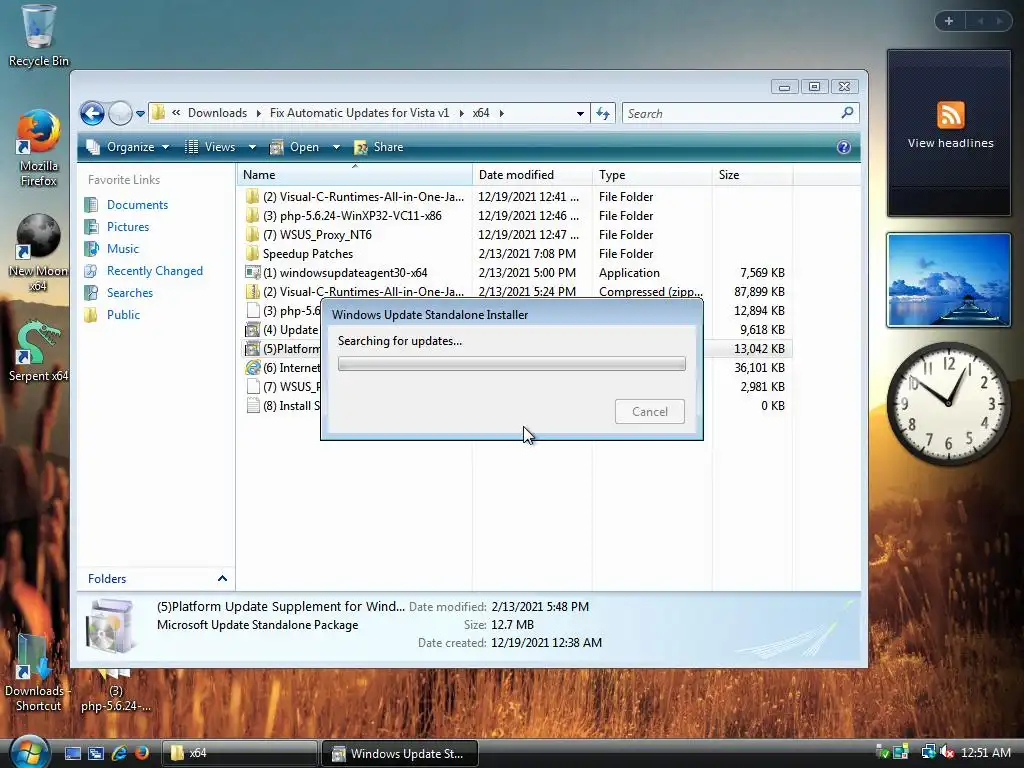Click inside the Search field

pos(731,114)
